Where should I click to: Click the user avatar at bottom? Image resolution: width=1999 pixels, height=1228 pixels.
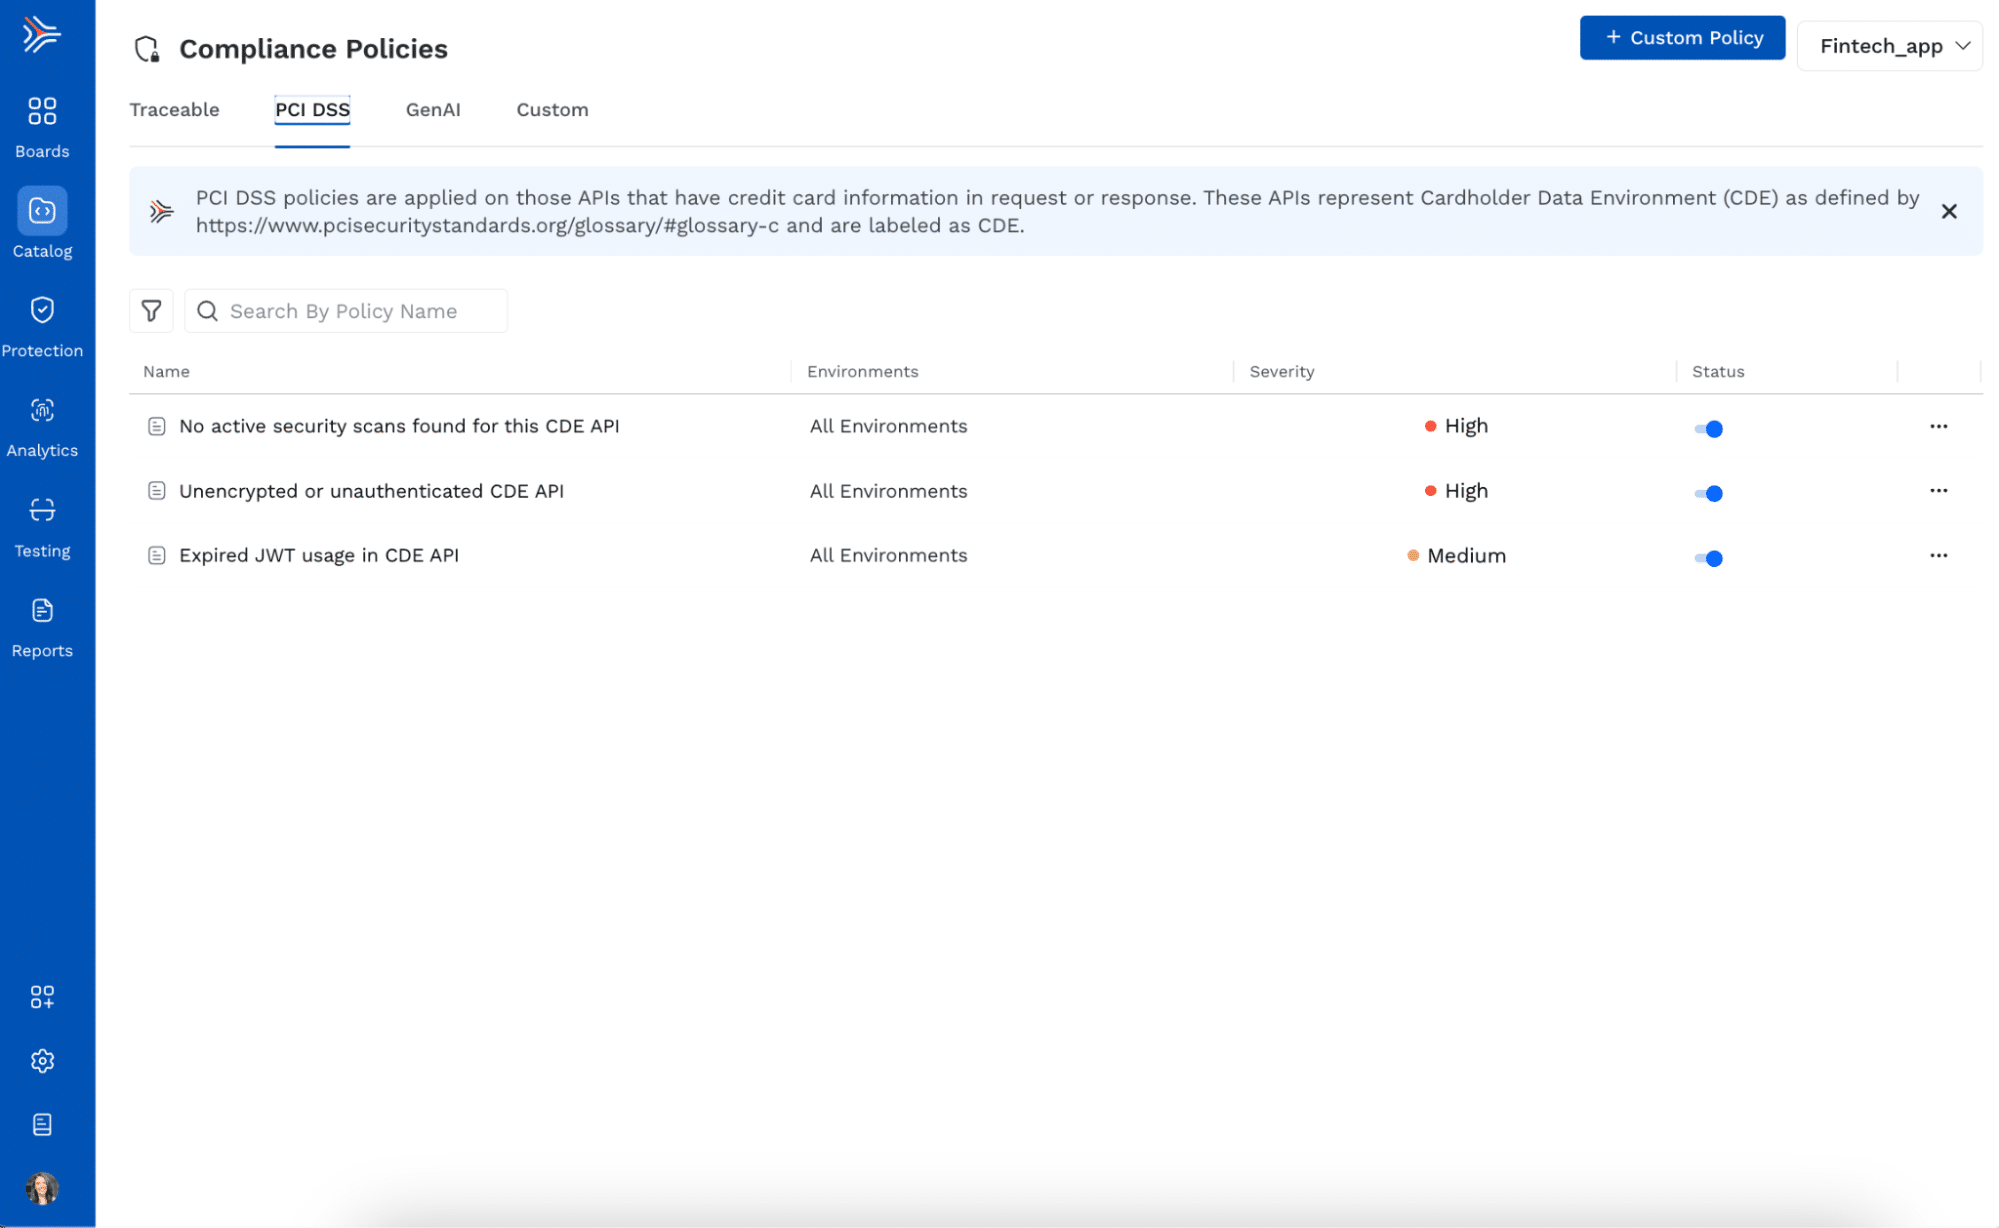click(42, 1188)
